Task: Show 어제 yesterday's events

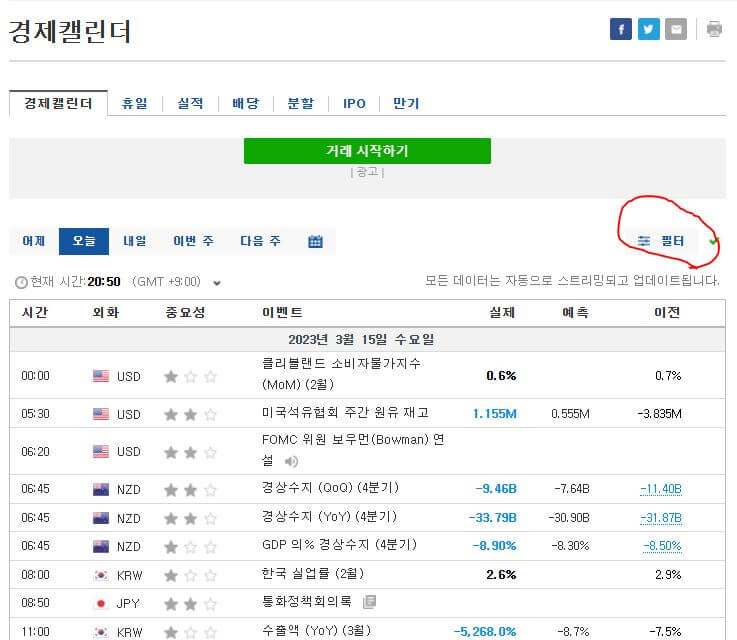Action: 34,241
